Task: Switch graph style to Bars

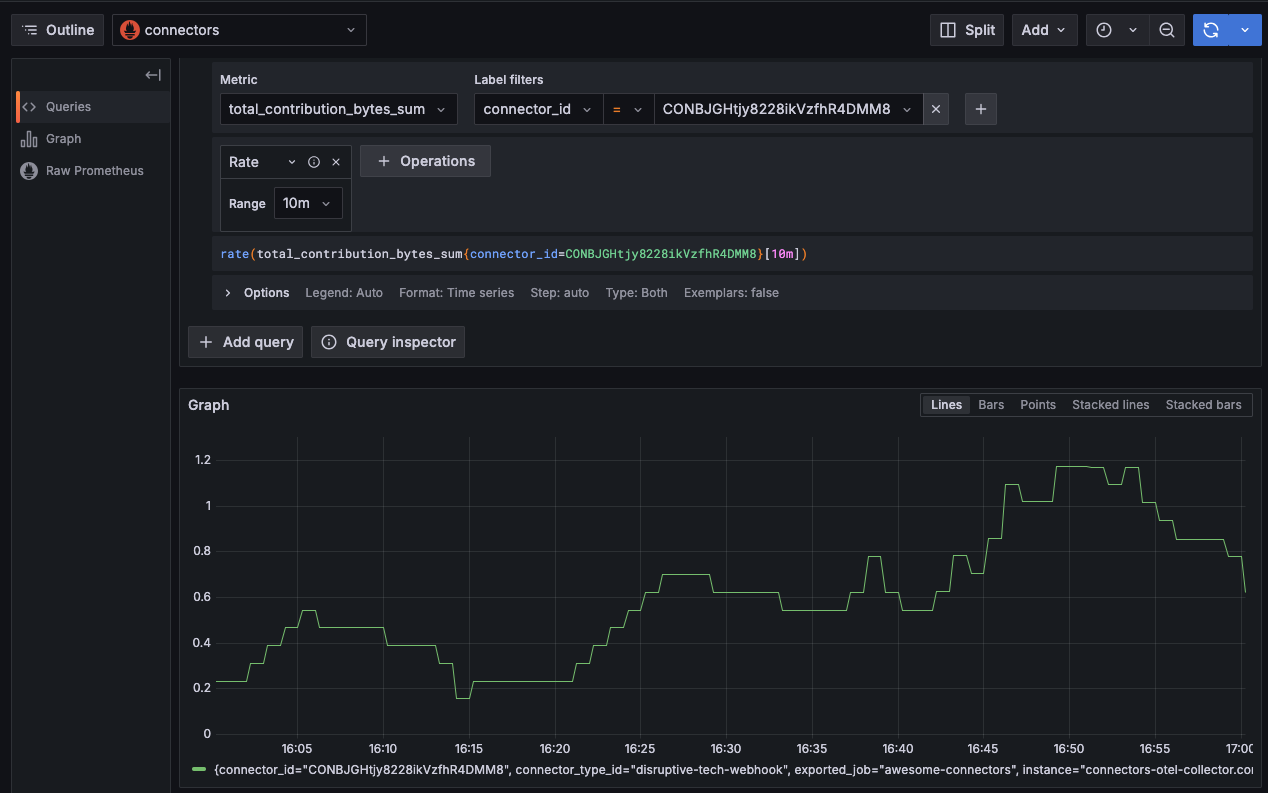Action: [x=991, y=405]
